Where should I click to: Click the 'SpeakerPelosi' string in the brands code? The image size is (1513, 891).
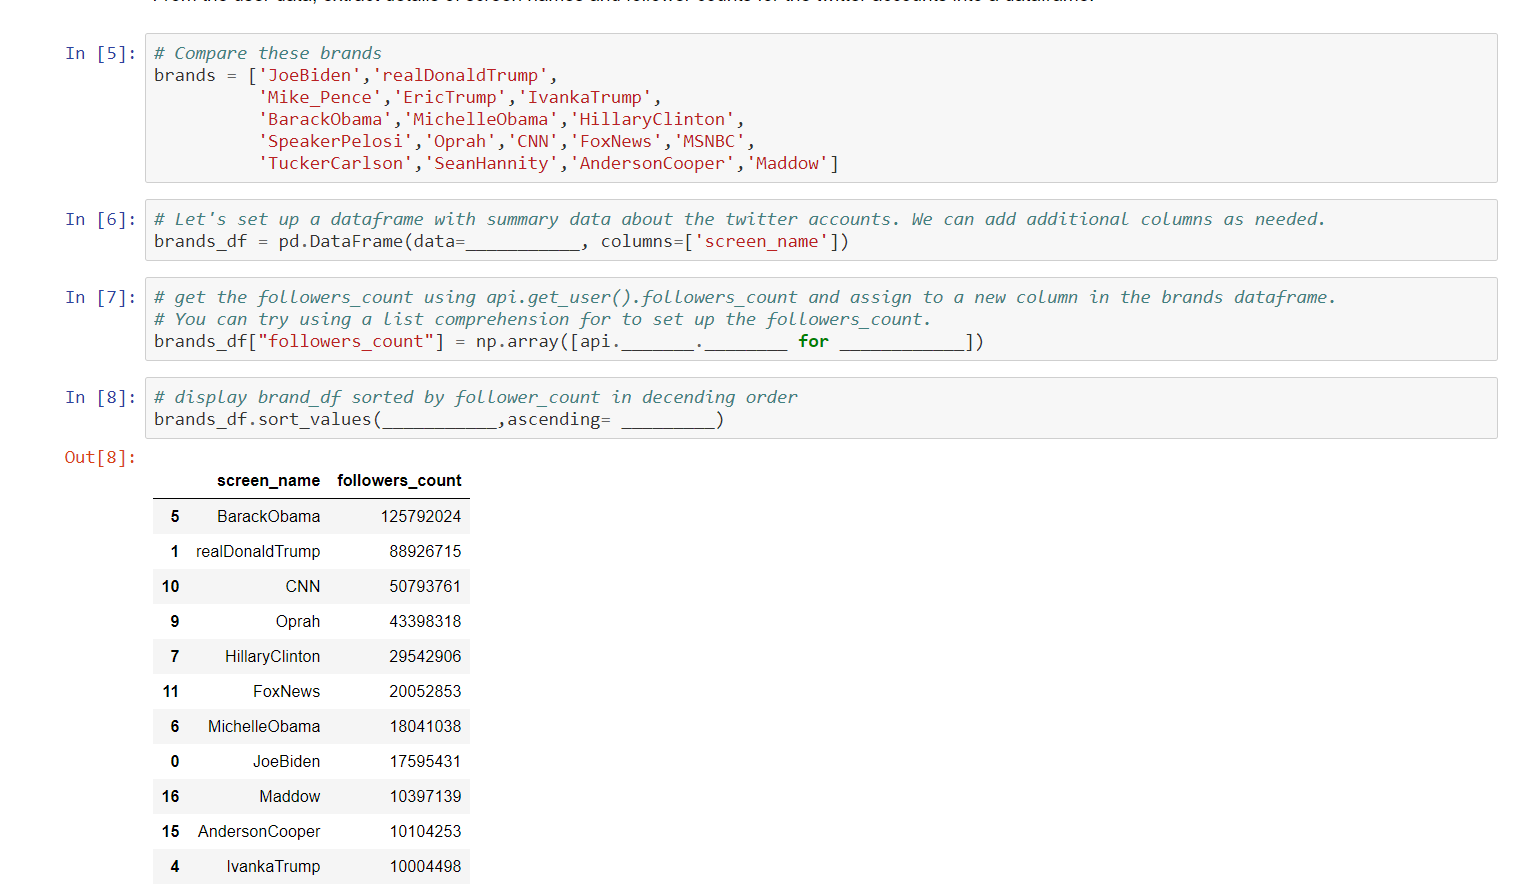click(336, 141)
